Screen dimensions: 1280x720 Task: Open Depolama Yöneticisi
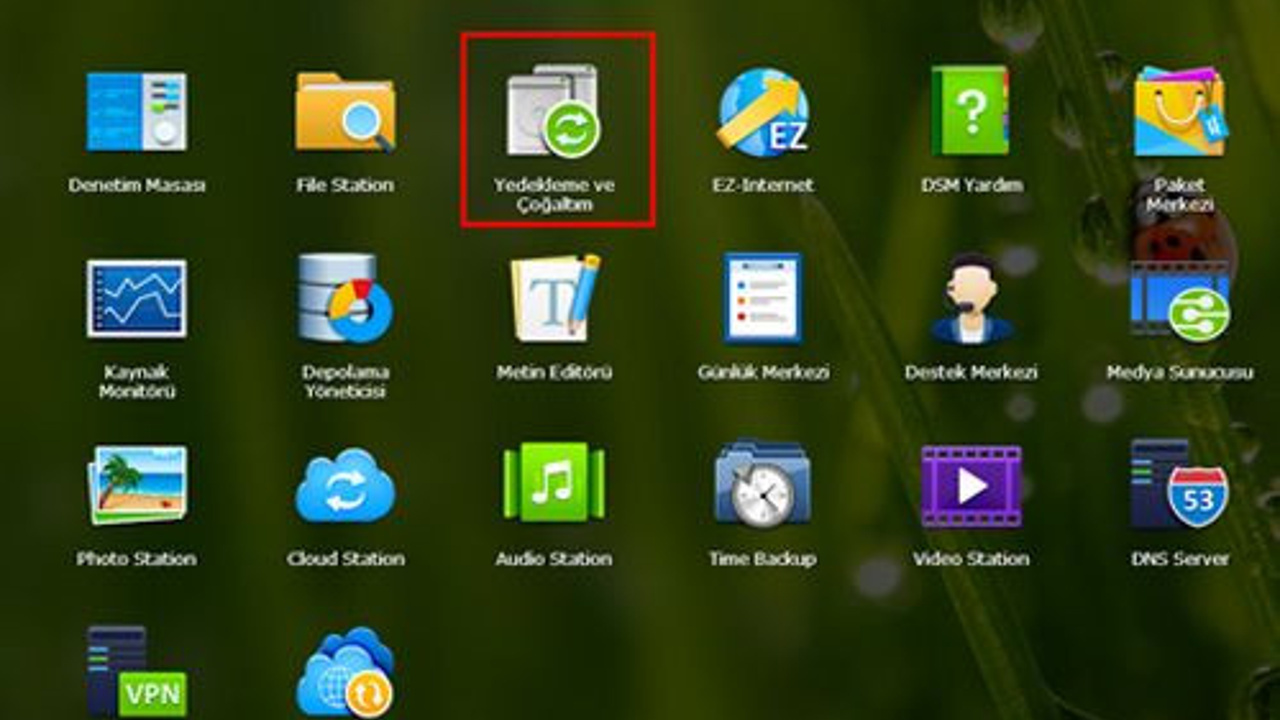pos(345,299)
